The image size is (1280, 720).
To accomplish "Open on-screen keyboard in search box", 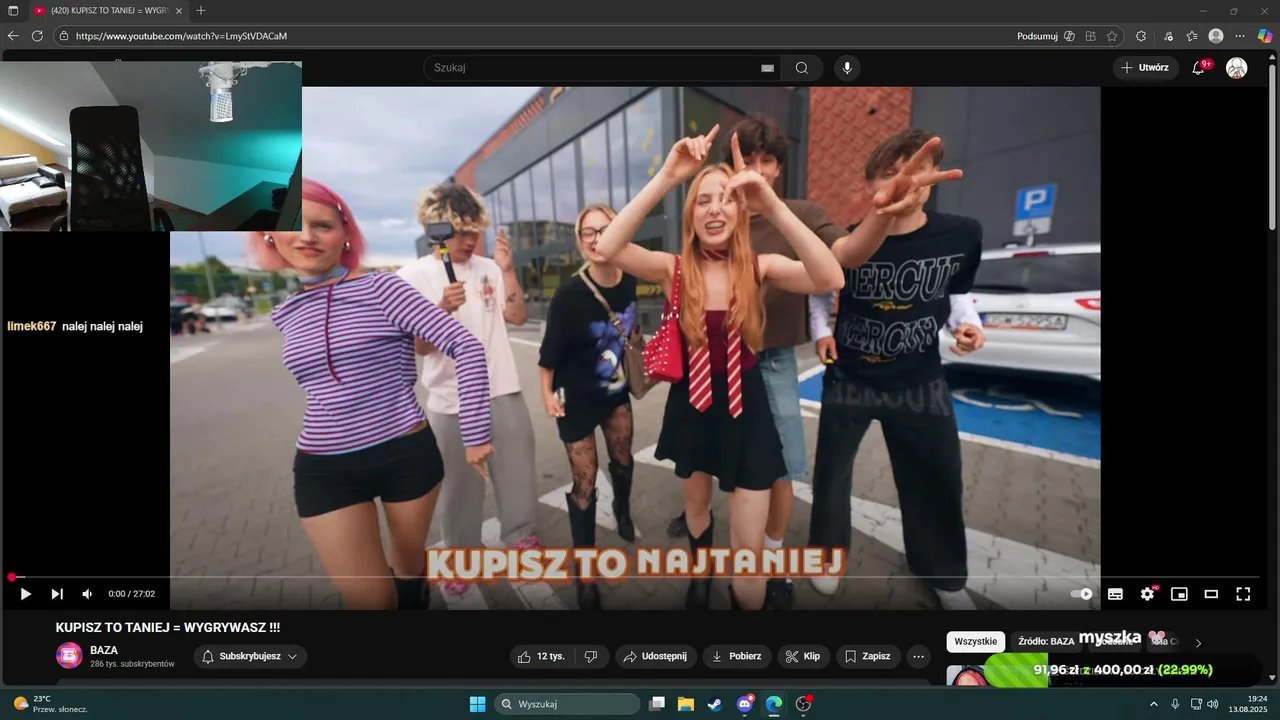I will point(767,68).
